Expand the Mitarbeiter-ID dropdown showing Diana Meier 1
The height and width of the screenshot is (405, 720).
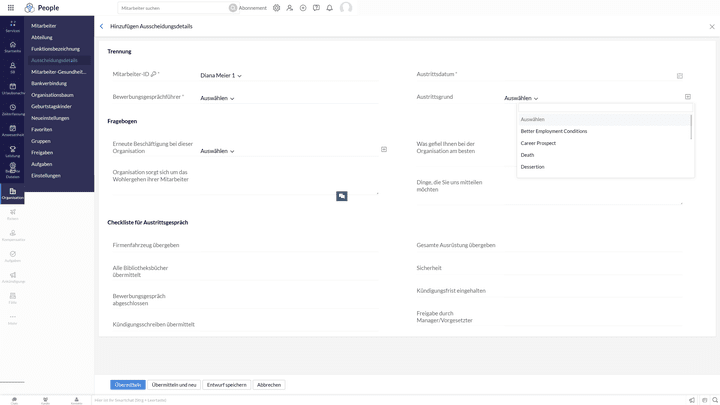[221, 75]
